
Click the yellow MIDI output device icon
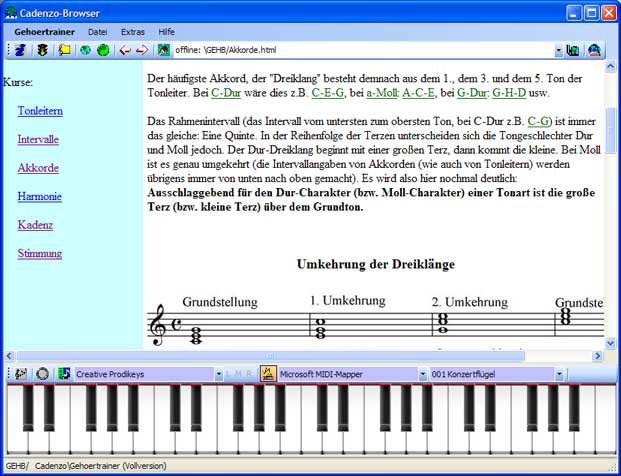point(267,374)
